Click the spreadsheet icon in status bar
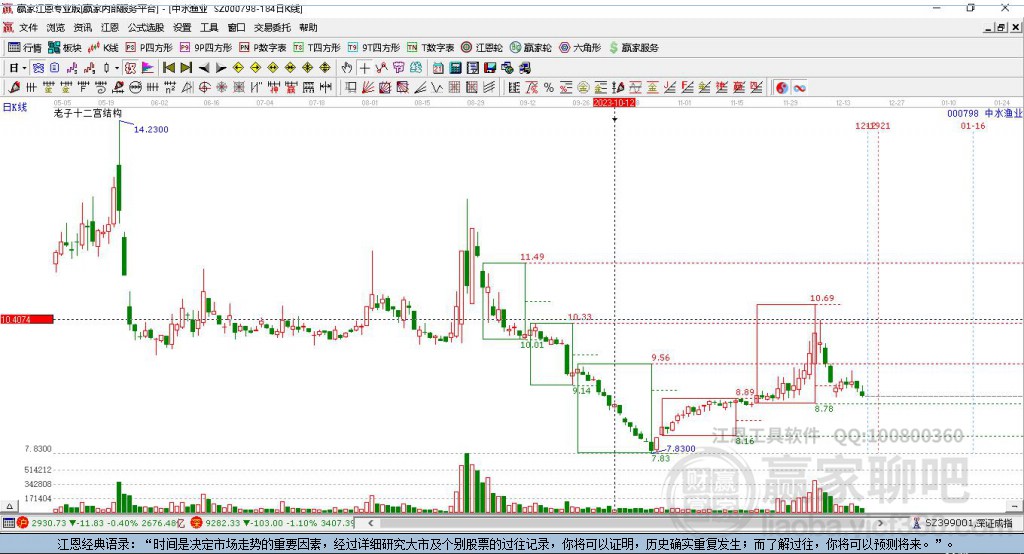Viewport: 1024px width, 554px height. pyautogui.click(x=8, y=523)
